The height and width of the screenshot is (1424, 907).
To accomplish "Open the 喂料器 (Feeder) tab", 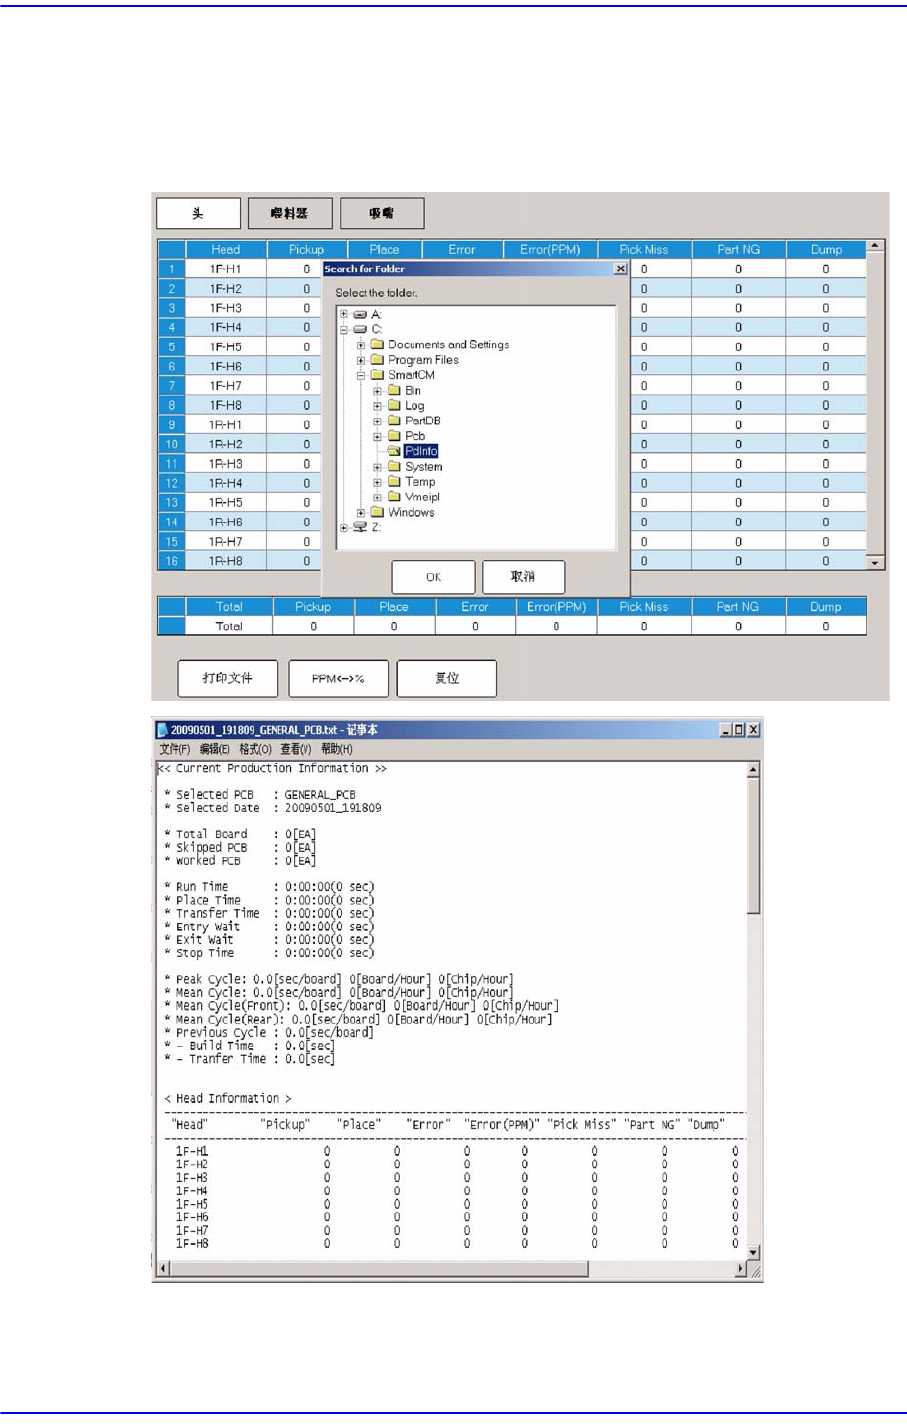I will click(290, 213).
